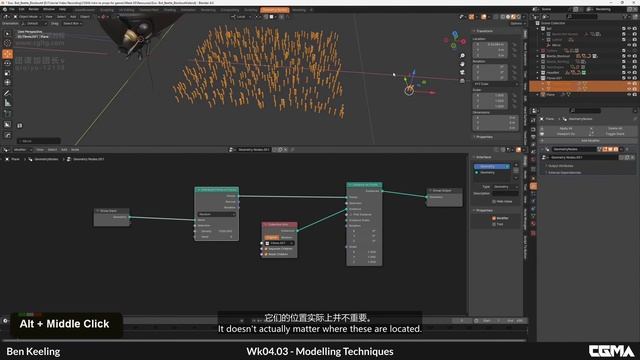The height and width of the screenshot is (360, 640).
Task: Click the red X axis on navigation gizmo
Action: [x=463, y=41]
